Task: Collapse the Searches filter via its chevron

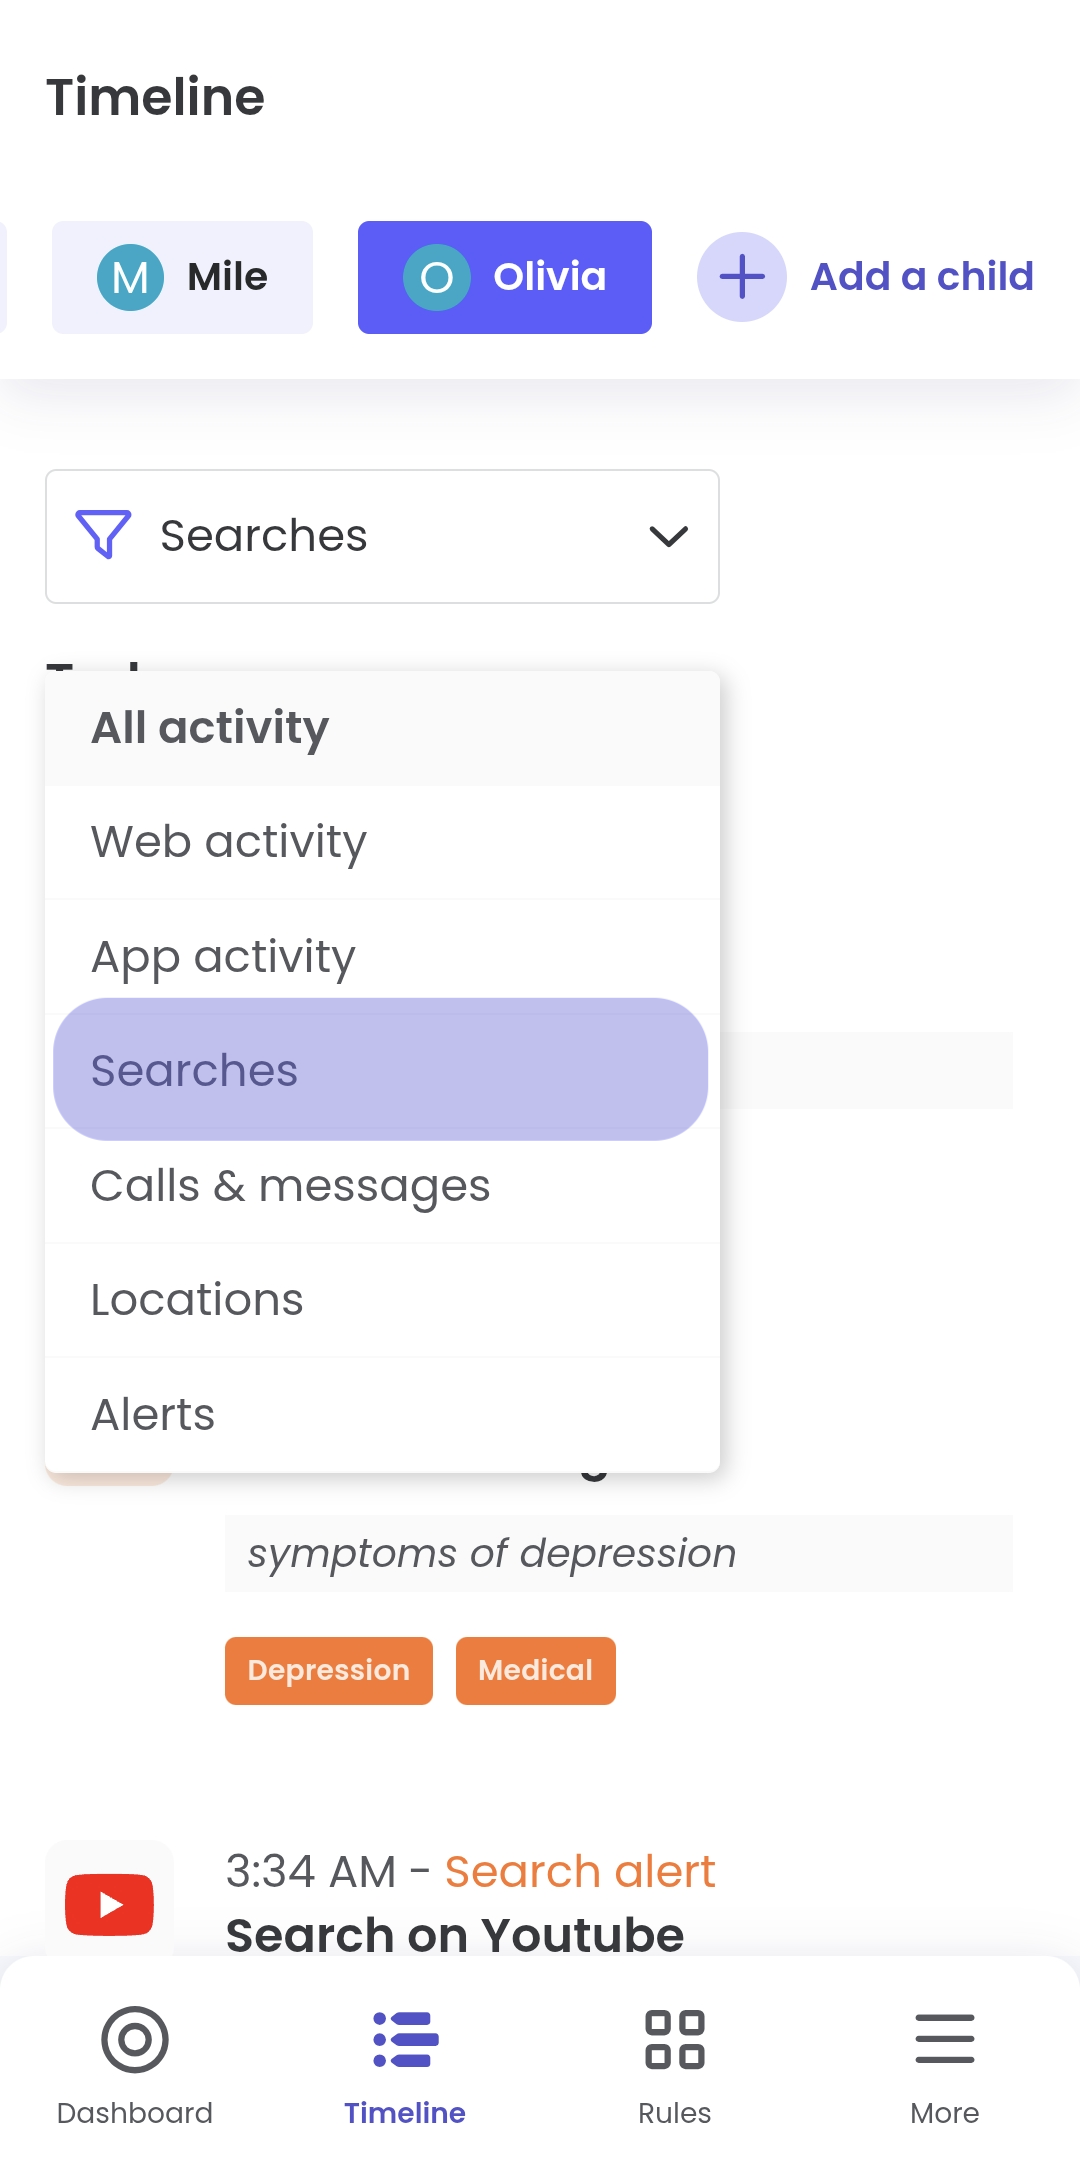Action: [x=668, y=536]
